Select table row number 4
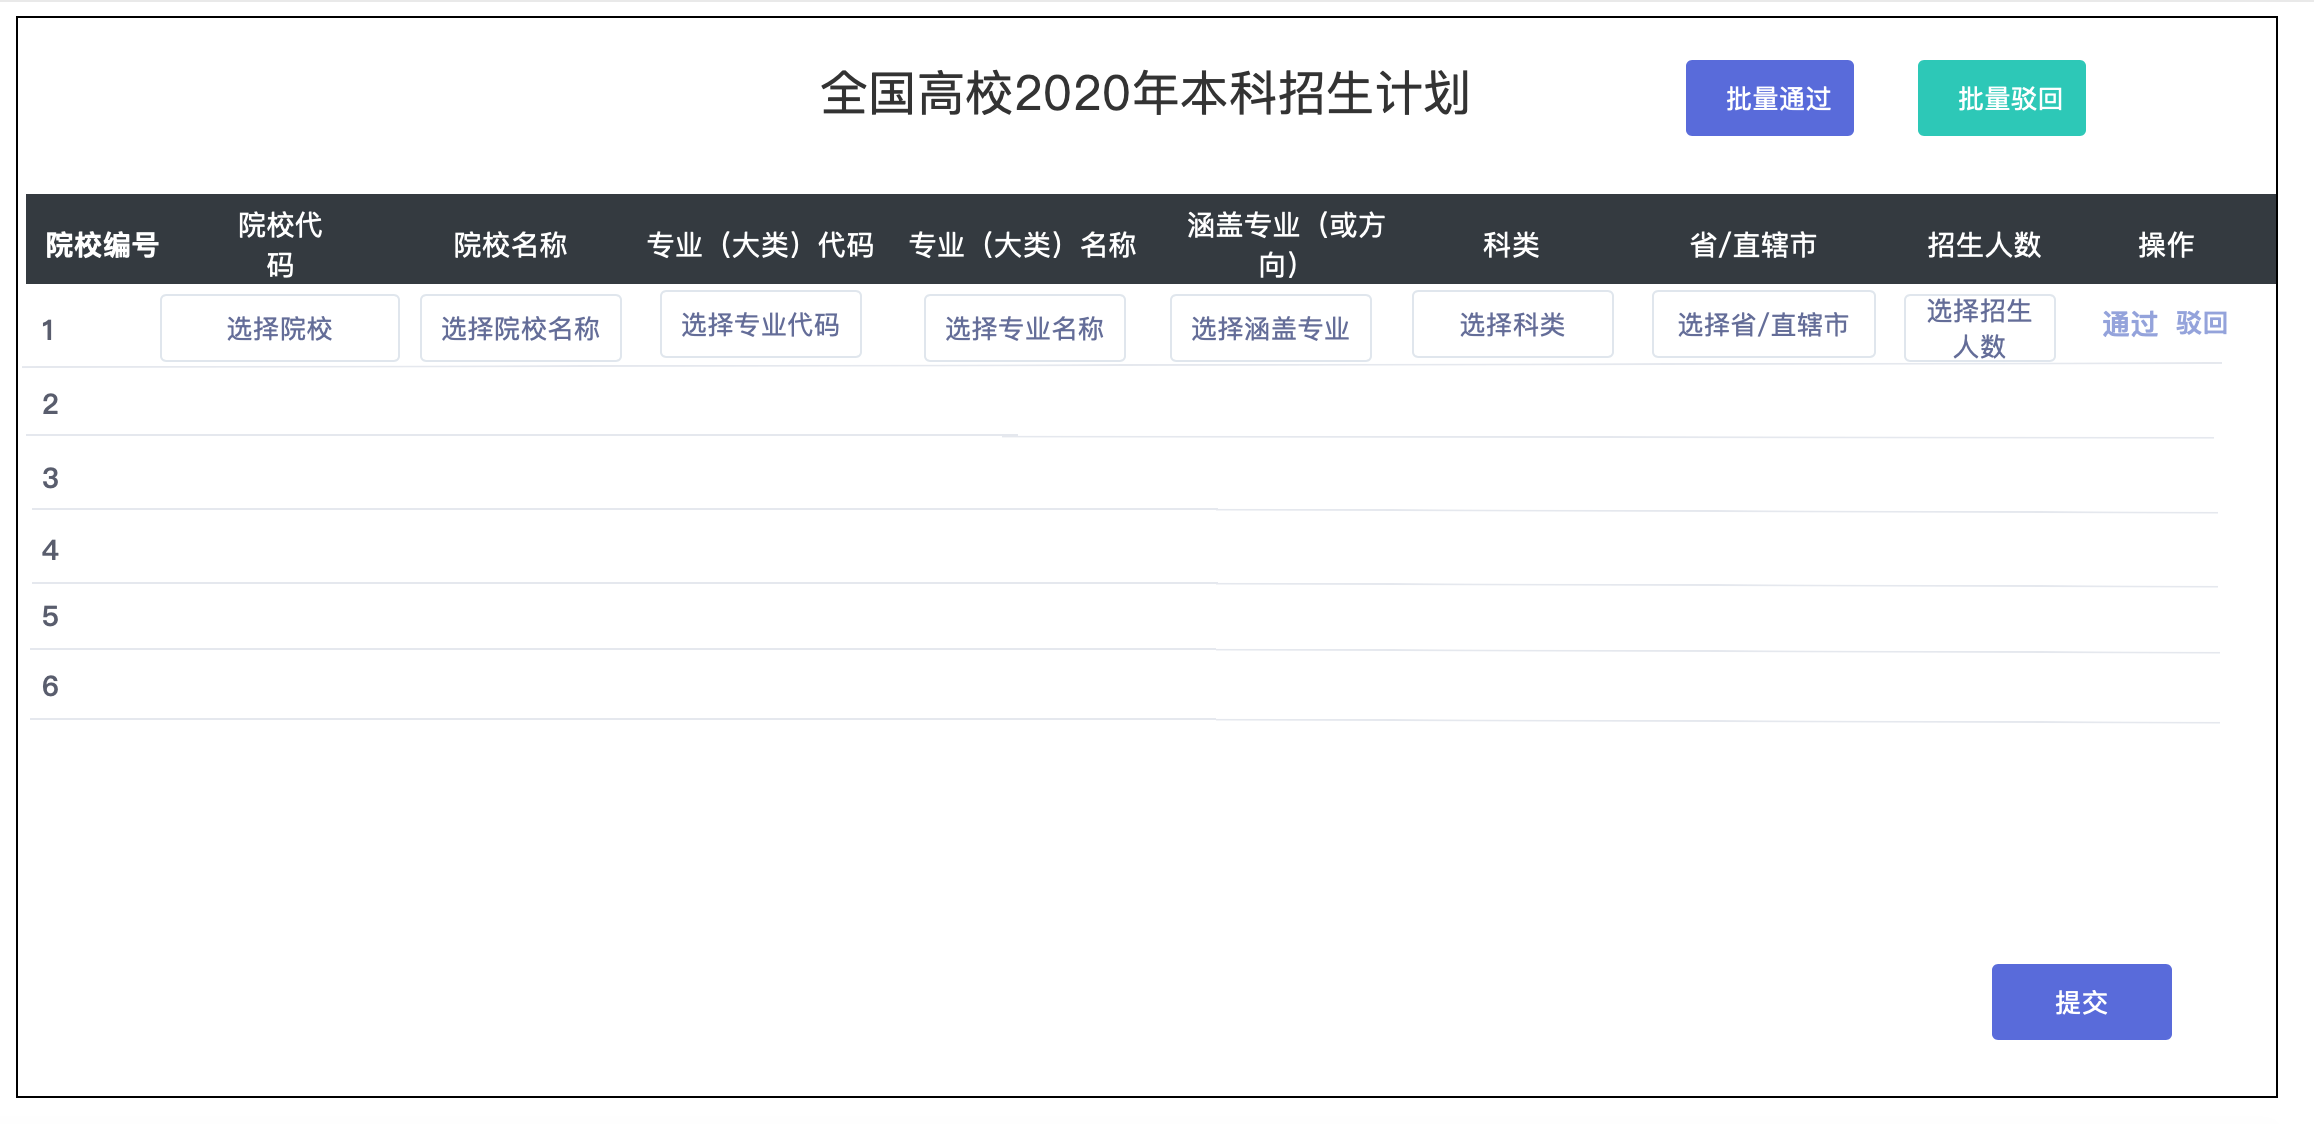2314x1124 pixels. pyautogui.click(x=50, y=550)
